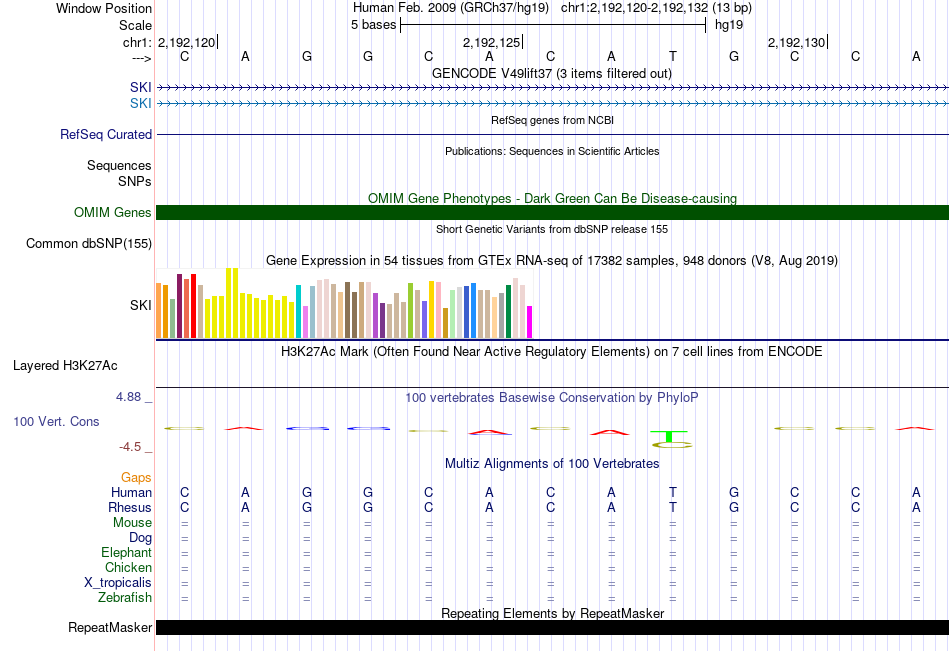Click the dark green OMIM Genes bar

pos(552,212)
